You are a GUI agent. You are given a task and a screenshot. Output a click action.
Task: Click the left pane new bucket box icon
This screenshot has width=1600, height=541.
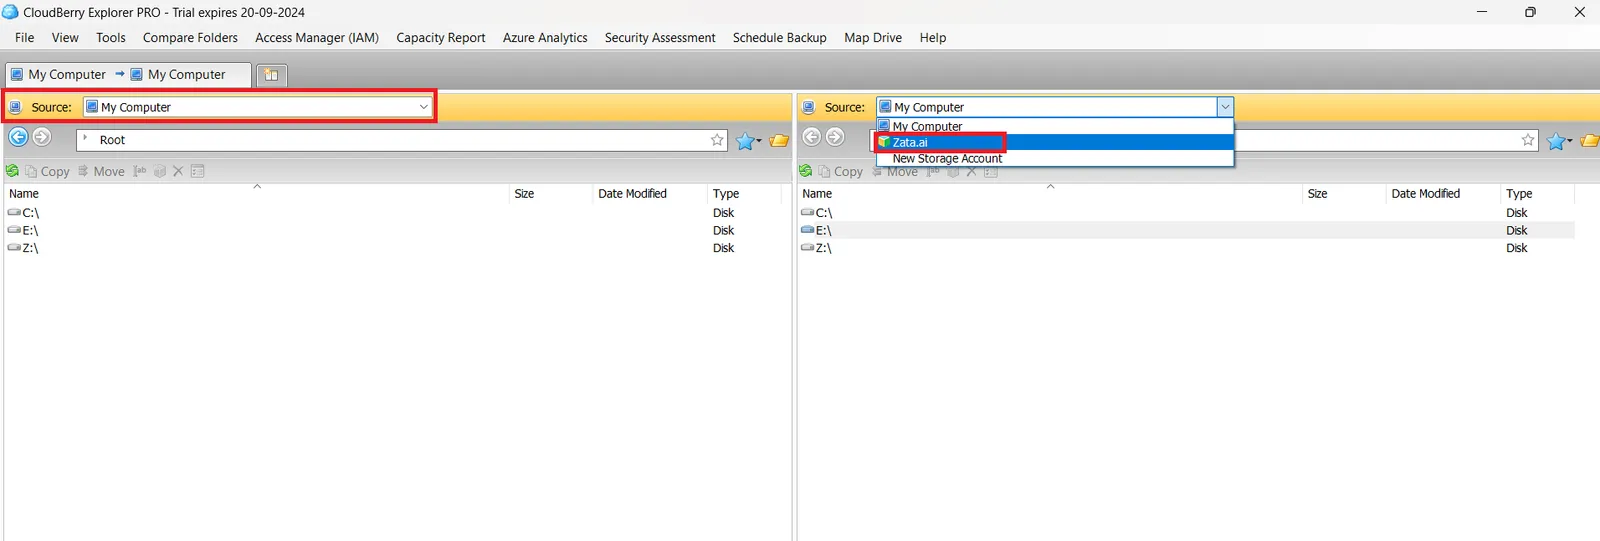point(159,171)
